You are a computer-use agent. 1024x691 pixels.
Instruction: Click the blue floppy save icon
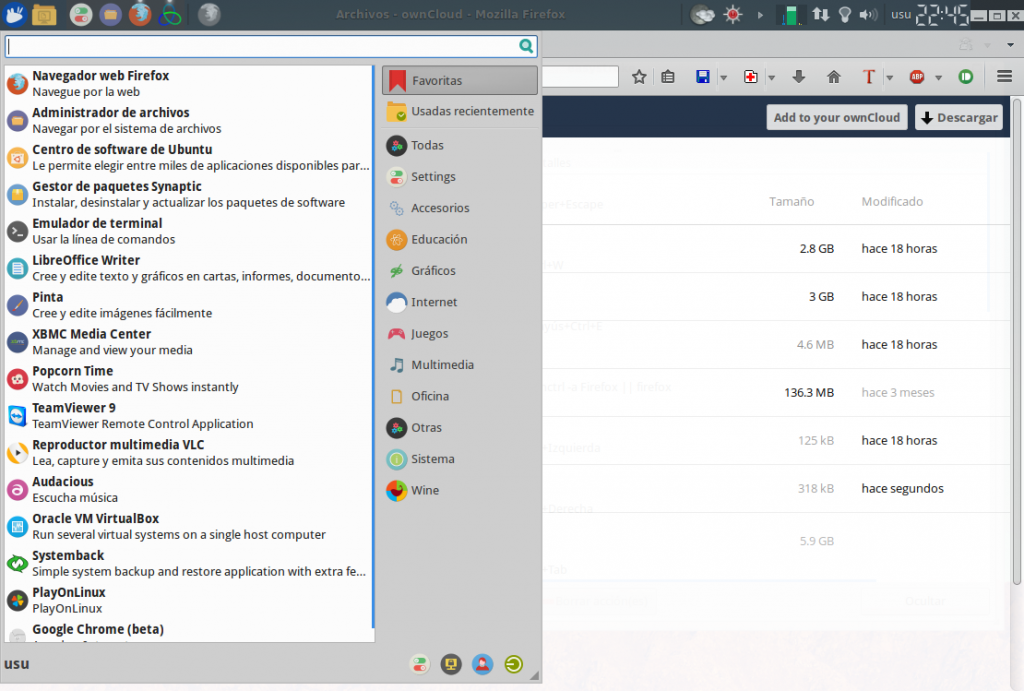[x=703, y=77]
